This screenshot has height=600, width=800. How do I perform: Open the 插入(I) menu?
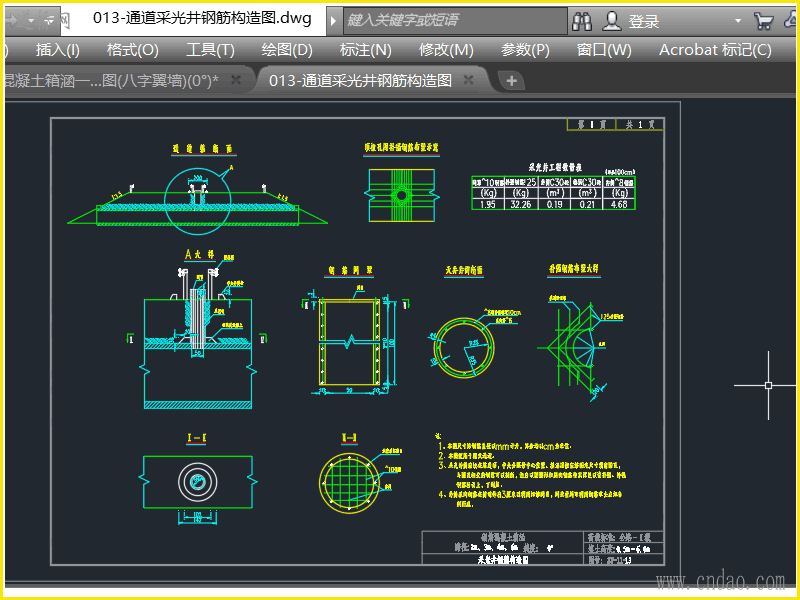click(58, 50)
